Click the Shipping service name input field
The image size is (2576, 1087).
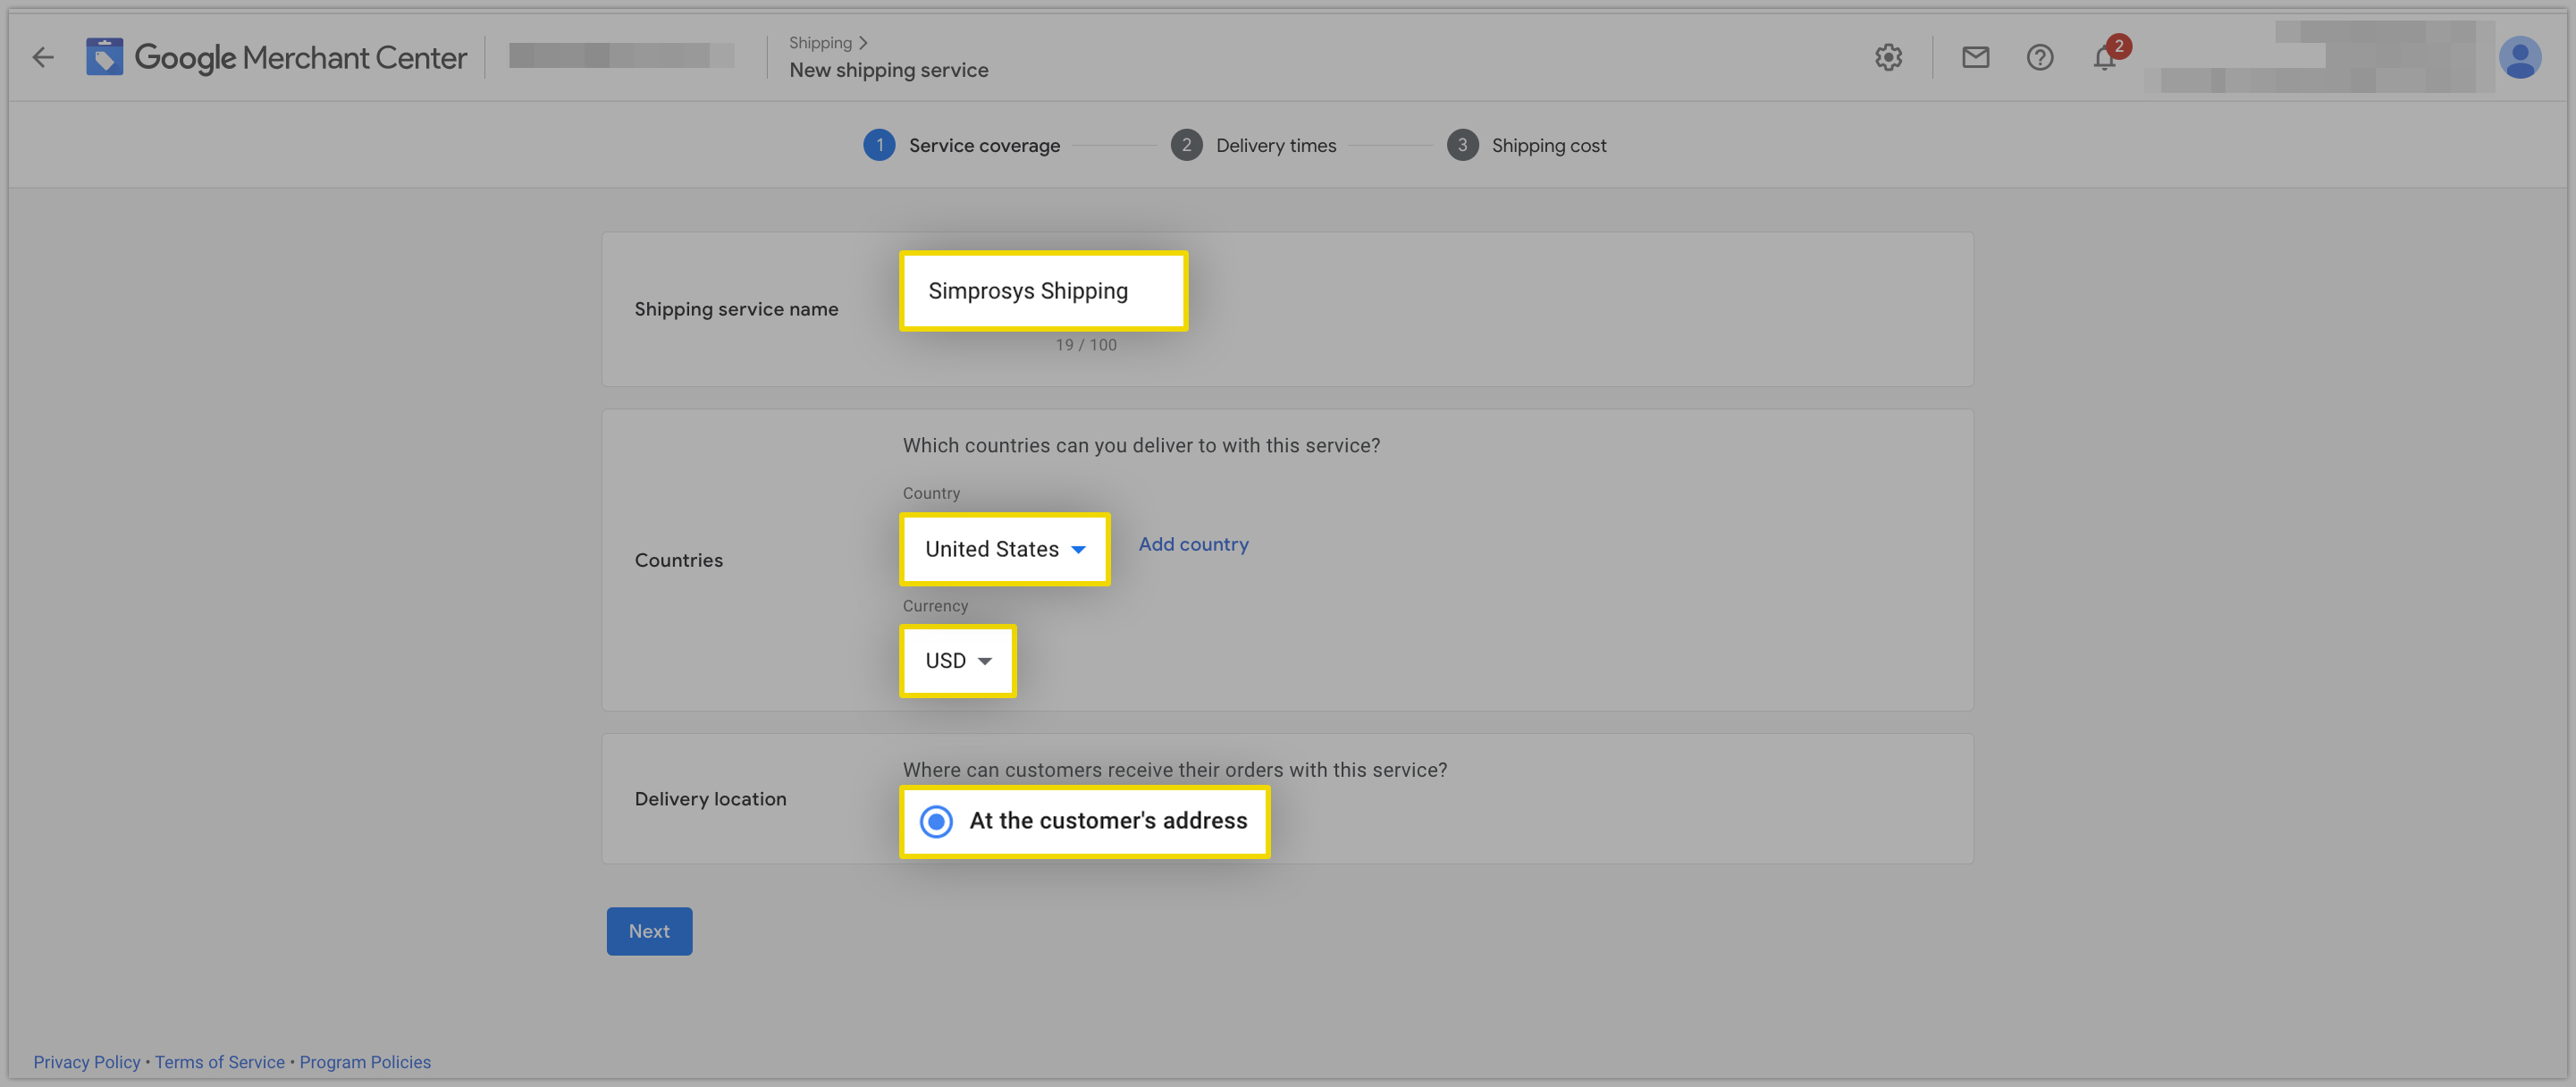pyautogui.click(x=1044, y=291)
